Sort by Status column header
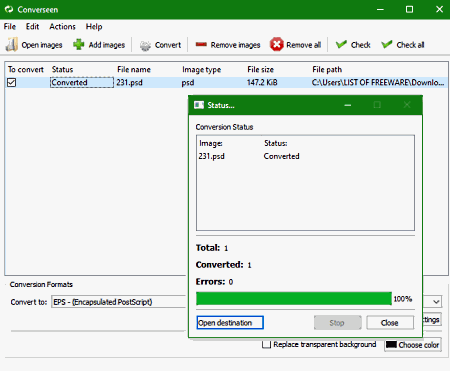 (62, 69)
